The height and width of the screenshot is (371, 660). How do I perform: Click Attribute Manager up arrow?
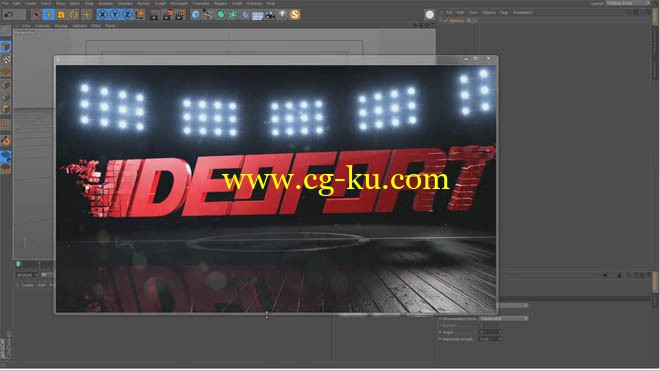coord(619,275)
